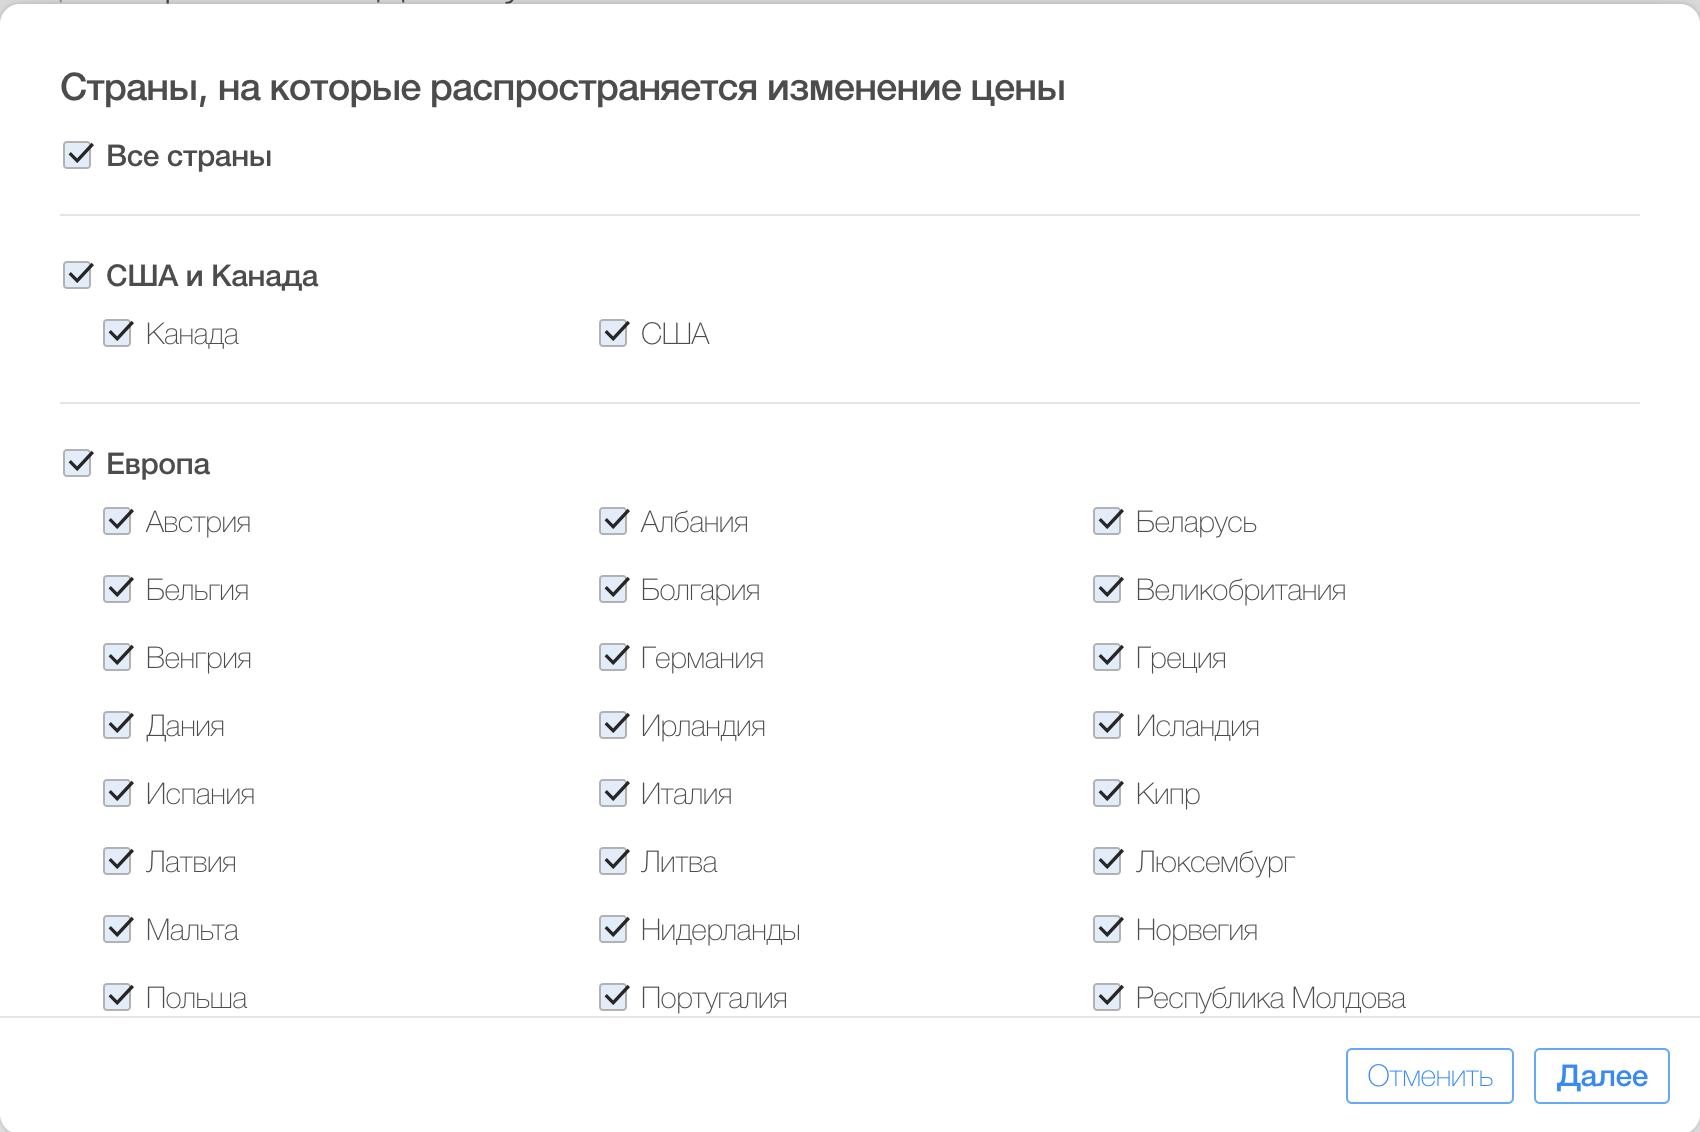Uncheck the Канада checkbox
The height and width of the screenshot is (1132, 1700).
pos(117,333)
